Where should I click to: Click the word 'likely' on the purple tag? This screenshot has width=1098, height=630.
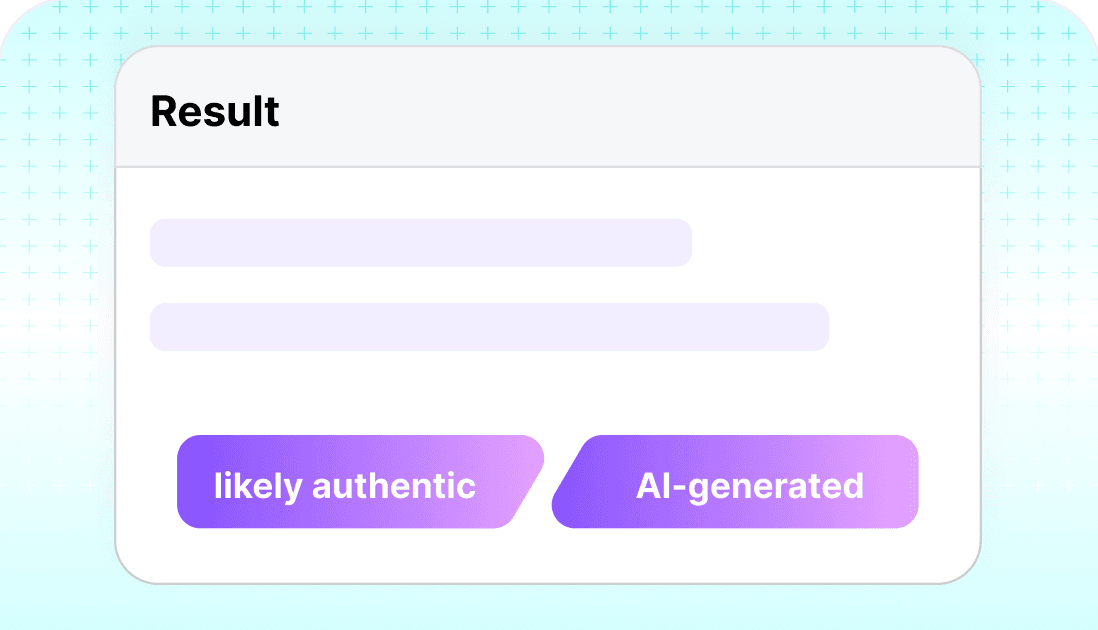(258, 486)
